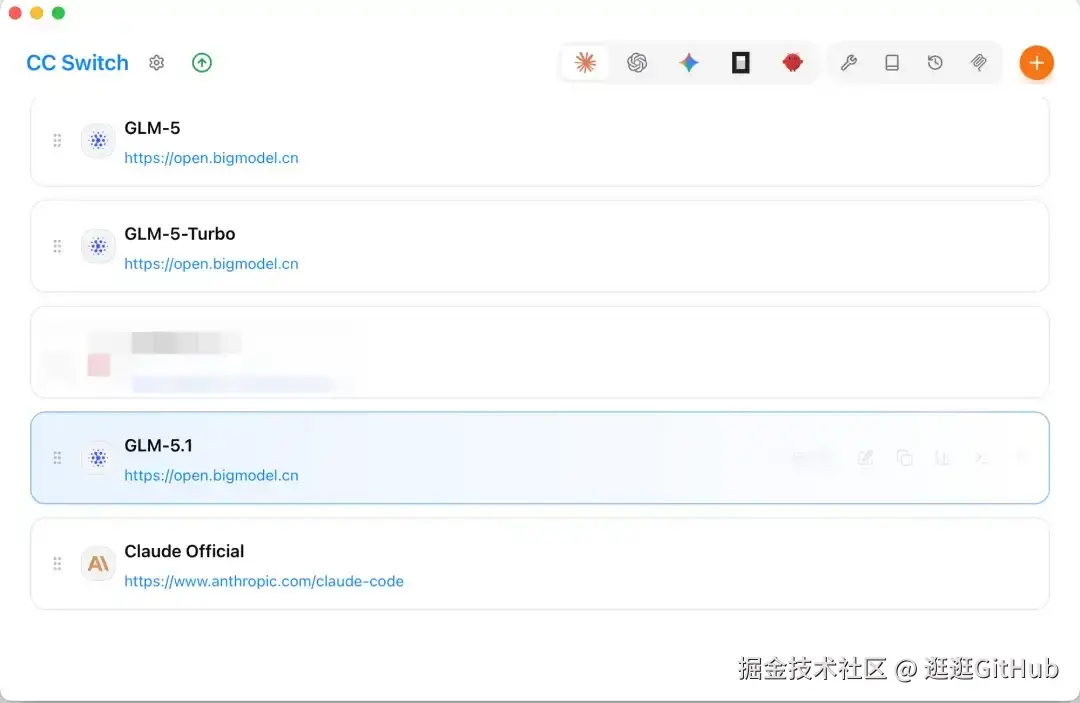
Task: Open the book prompts icon
Action: 892,63
